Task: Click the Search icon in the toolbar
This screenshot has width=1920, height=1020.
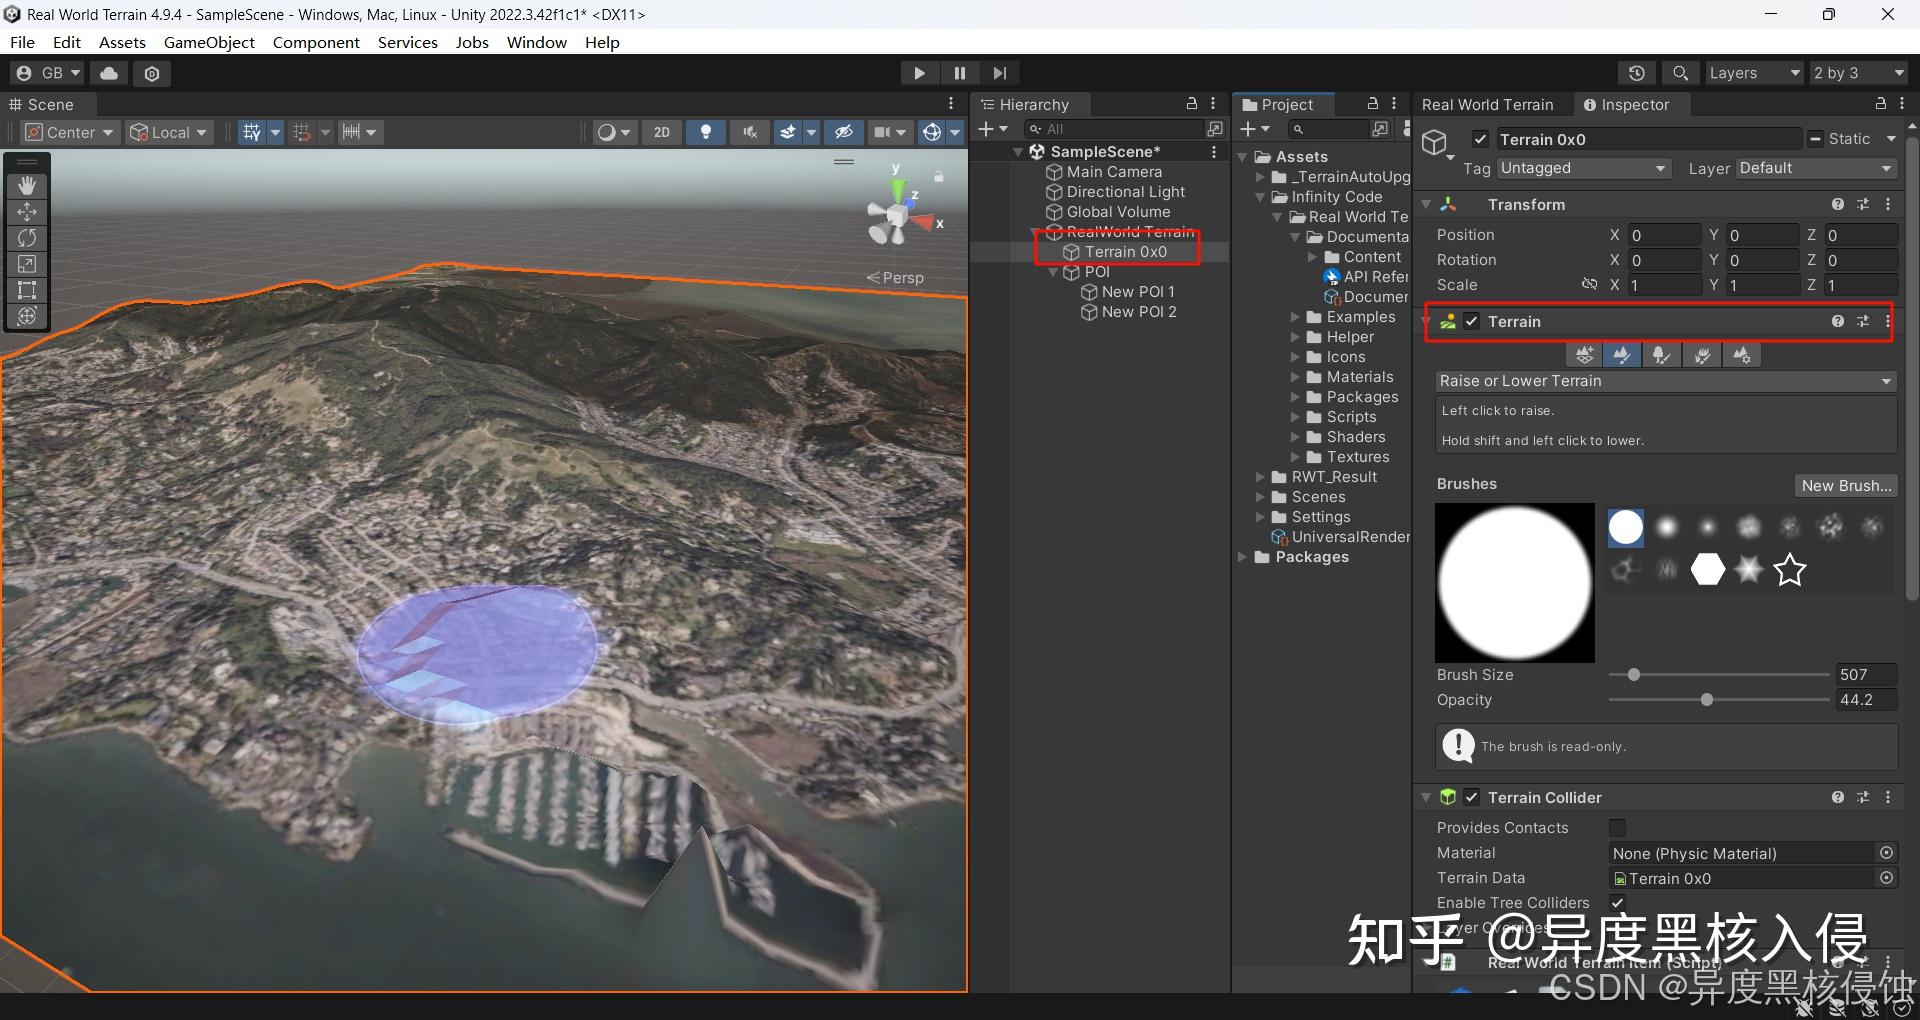Action: click(1679, 72)
